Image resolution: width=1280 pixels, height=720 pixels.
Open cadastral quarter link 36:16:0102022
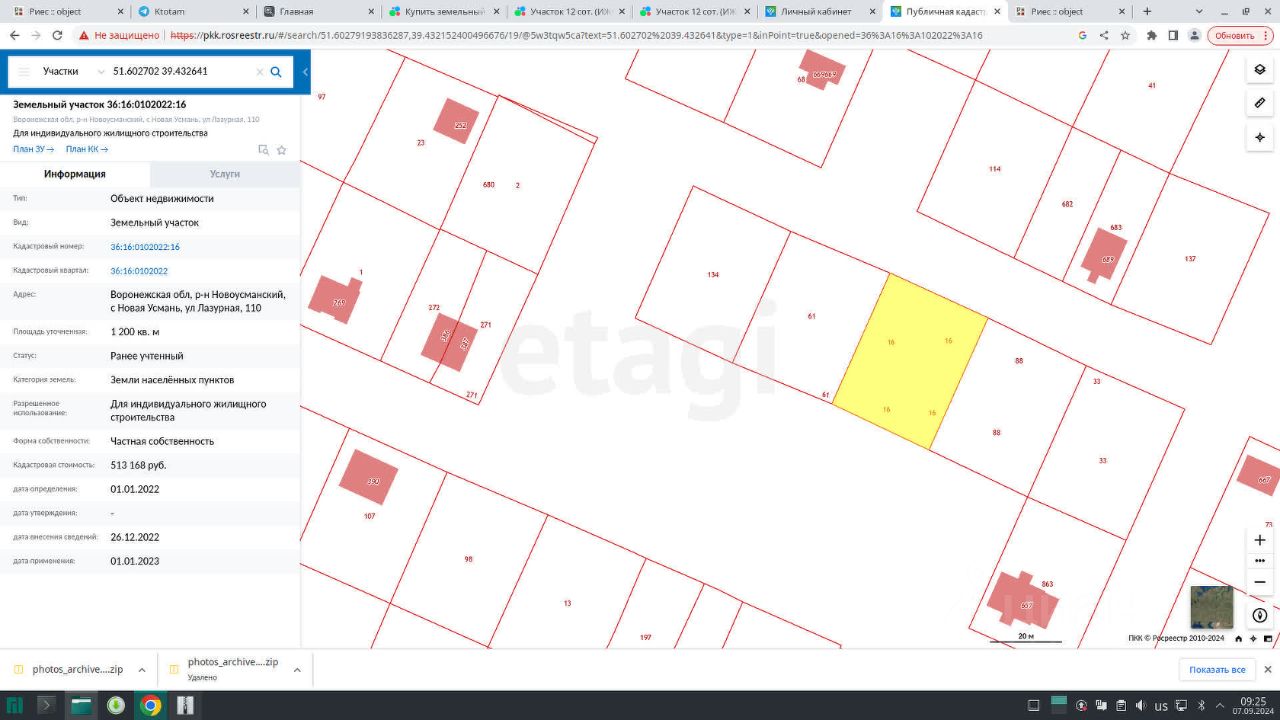tap(139, 271)
